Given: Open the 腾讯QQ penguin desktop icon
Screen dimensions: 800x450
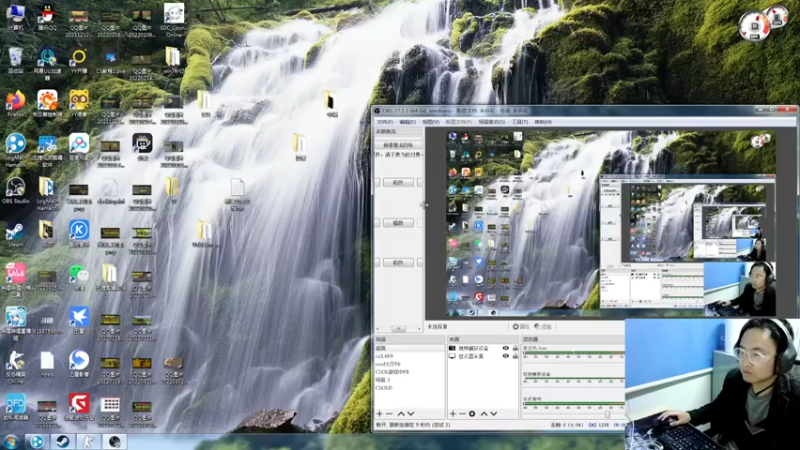Looking at the screenshot, I should pyautogui.click(x=47, y=18).
